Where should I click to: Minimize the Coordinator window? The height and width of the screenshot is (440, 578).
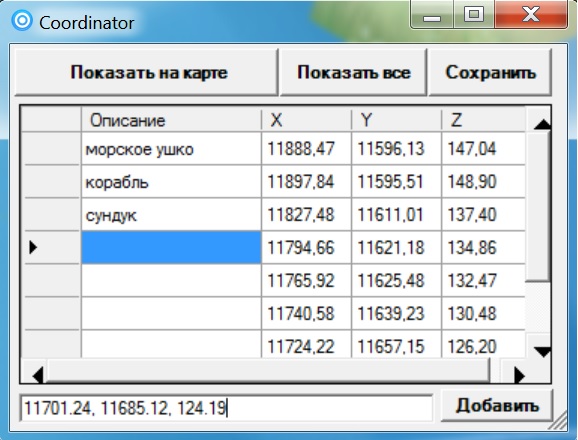(432, 15)
